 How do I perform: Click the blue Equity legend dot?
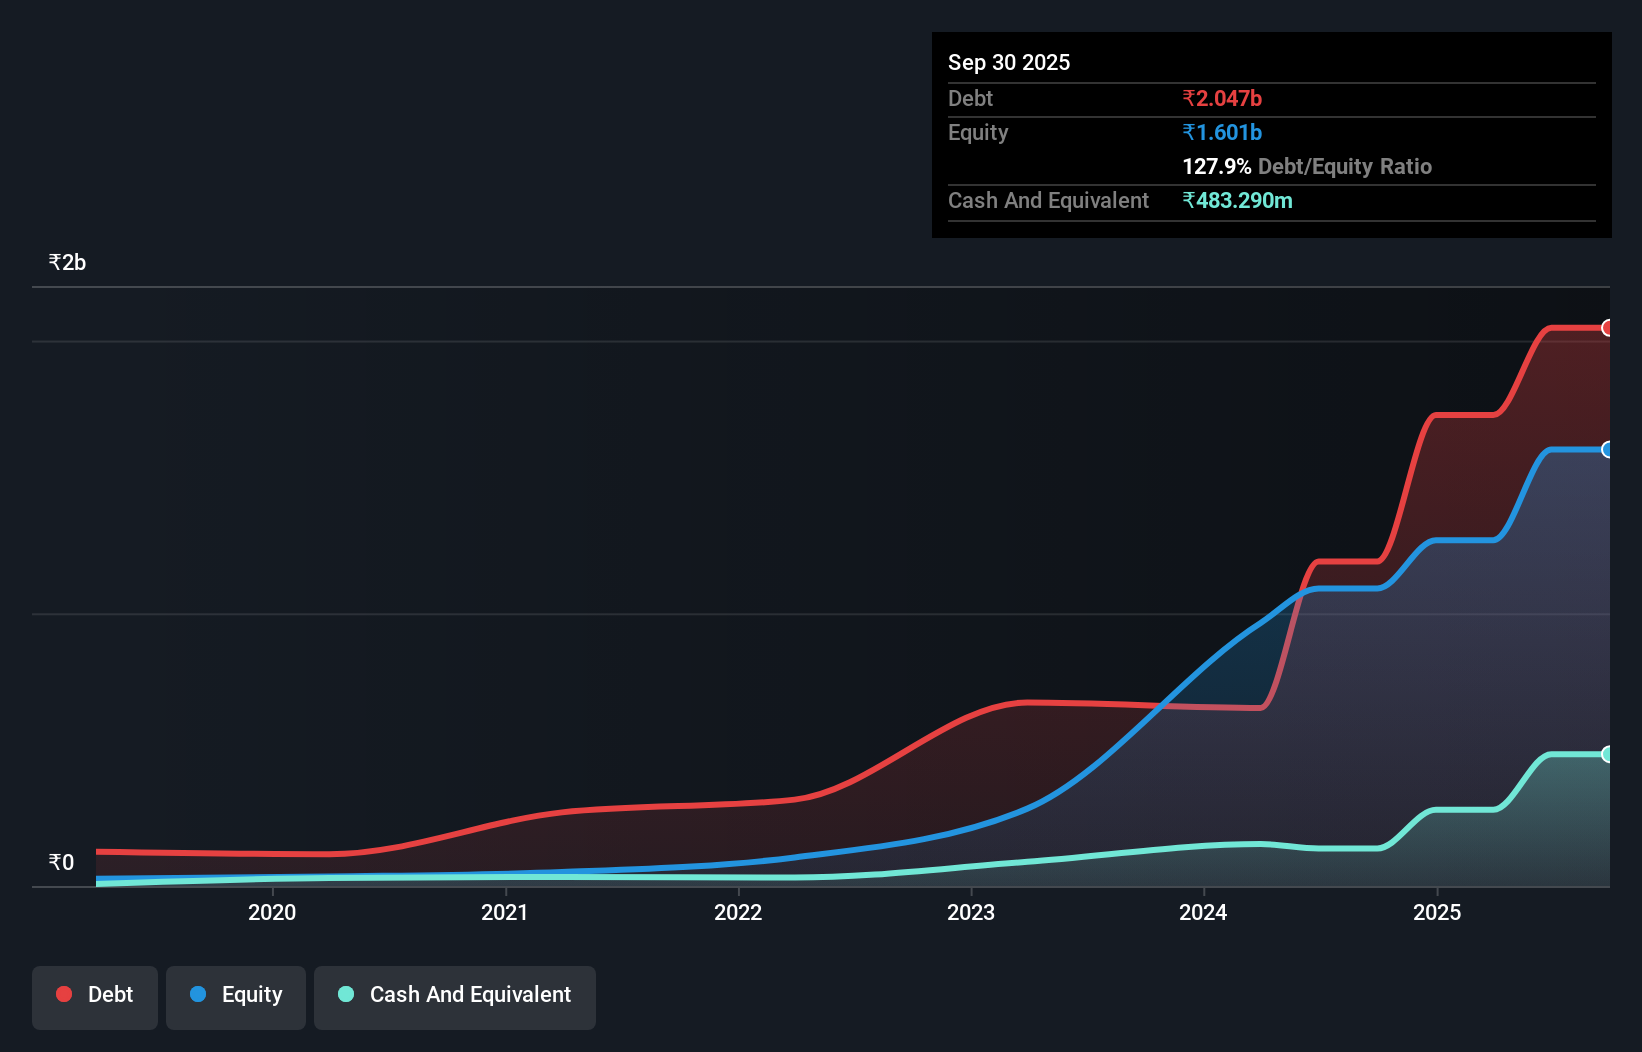pos(199,994)
